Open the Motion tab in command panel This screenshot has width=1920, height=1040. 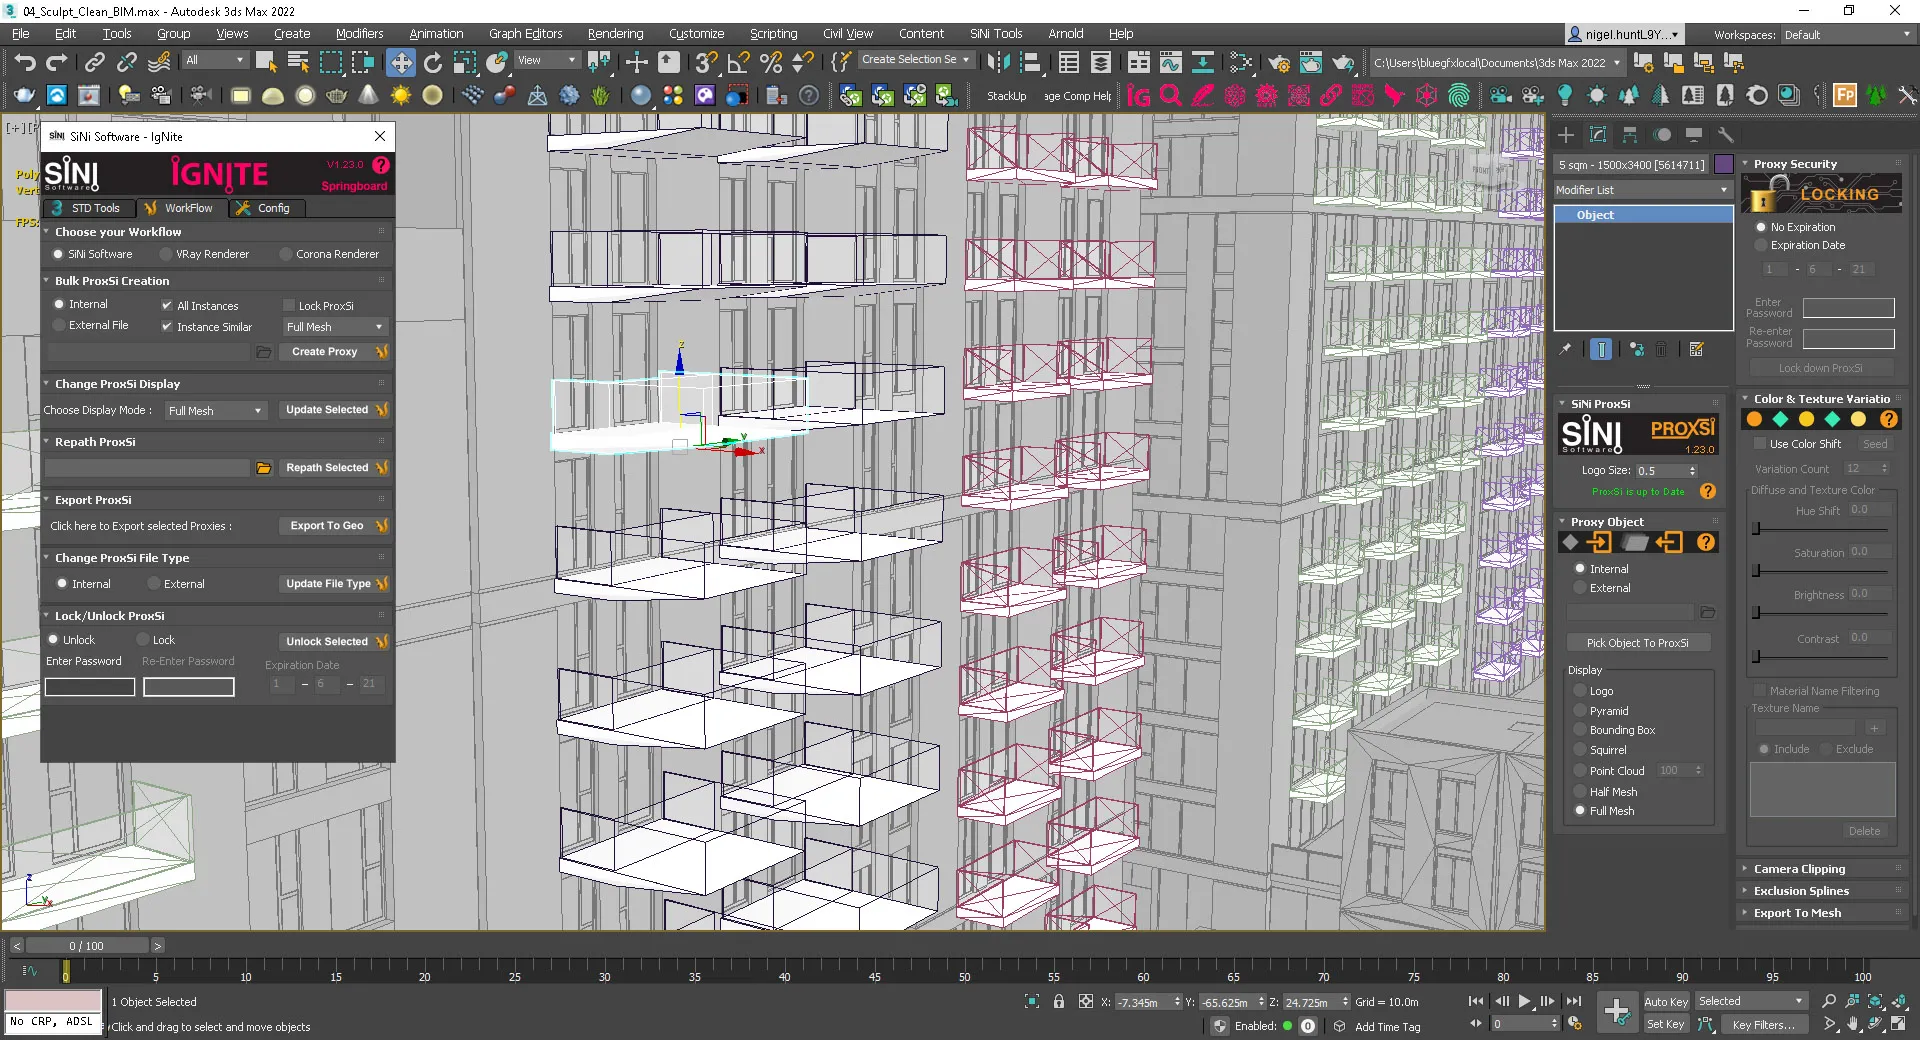(x=1662, y=135)
